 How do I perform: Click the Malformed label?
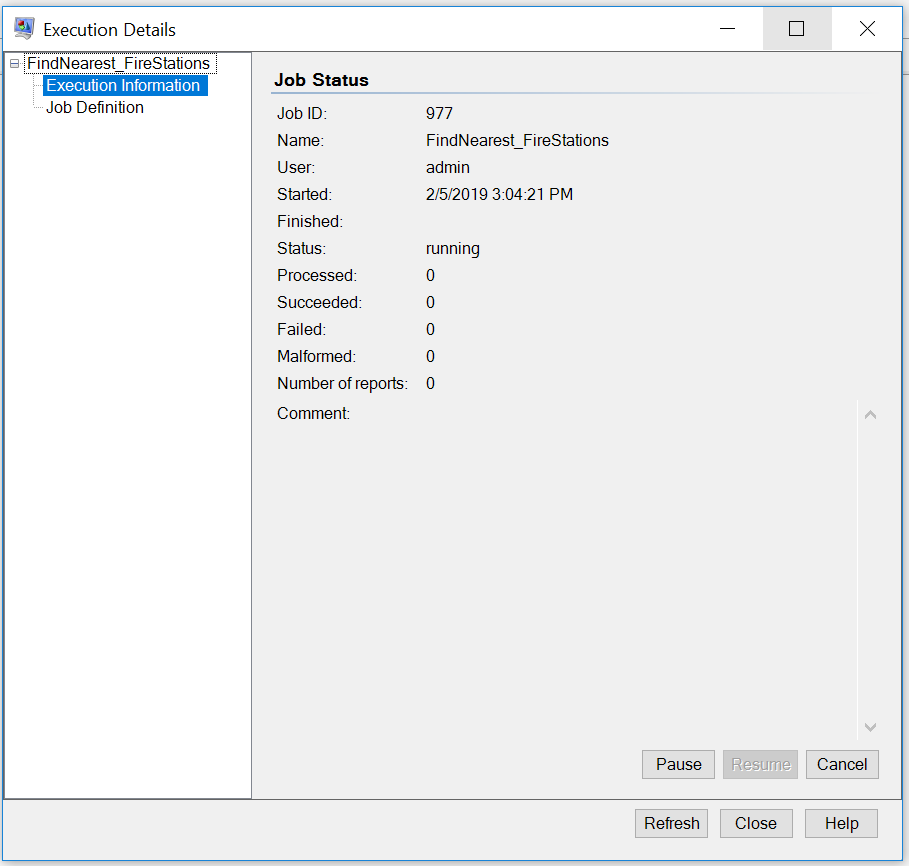click(317, 356)
